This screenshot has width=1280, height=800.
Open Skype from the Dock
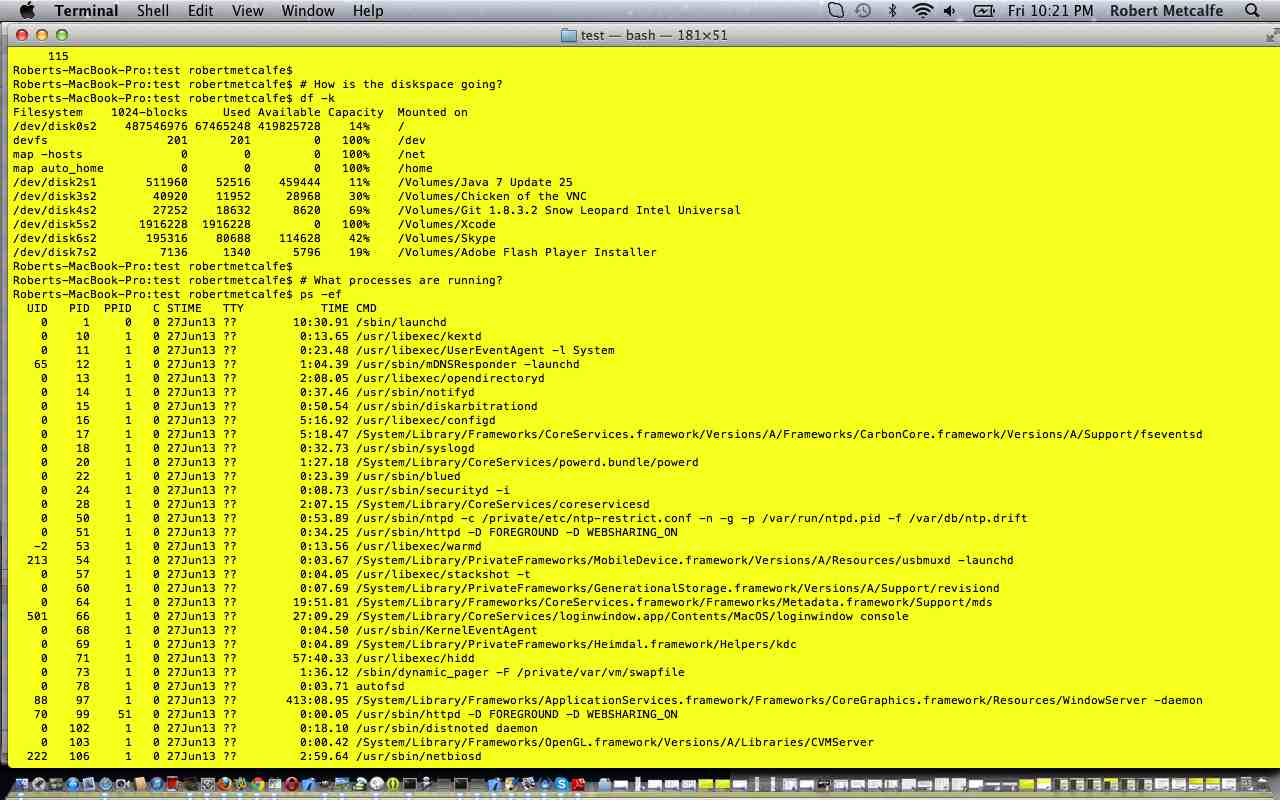(561, 784)
